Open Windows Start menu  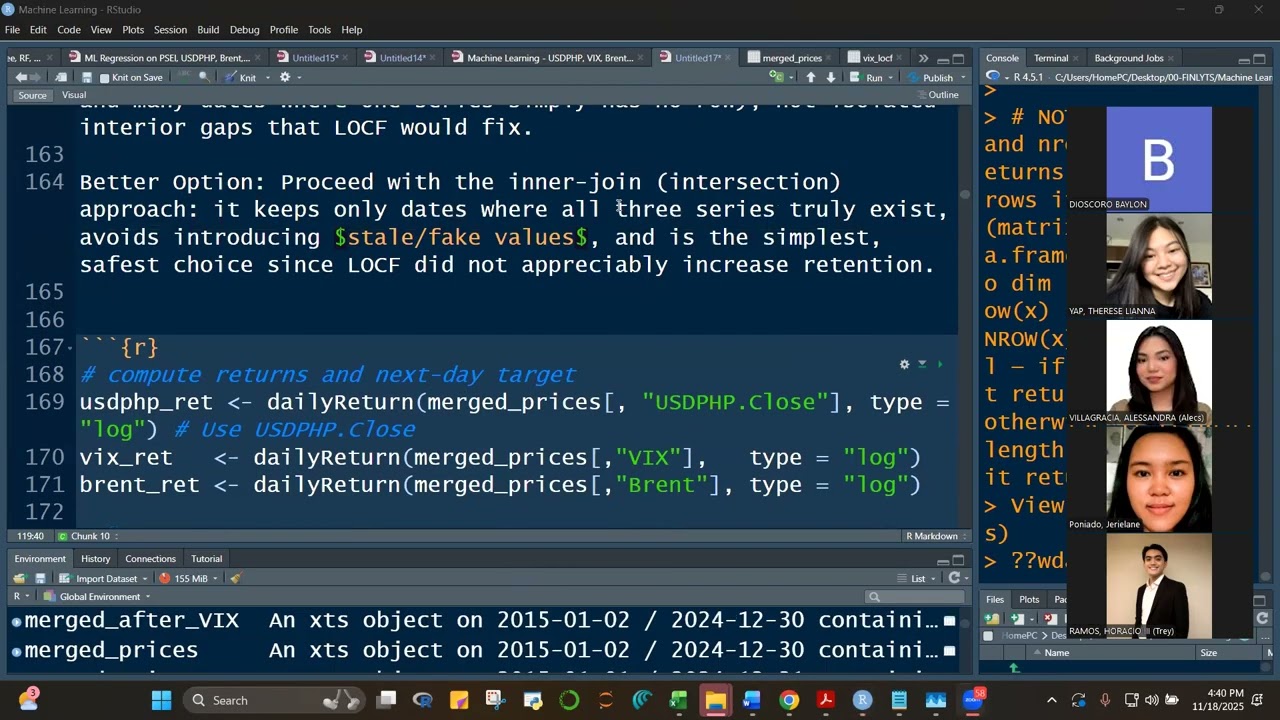point(161,700)
